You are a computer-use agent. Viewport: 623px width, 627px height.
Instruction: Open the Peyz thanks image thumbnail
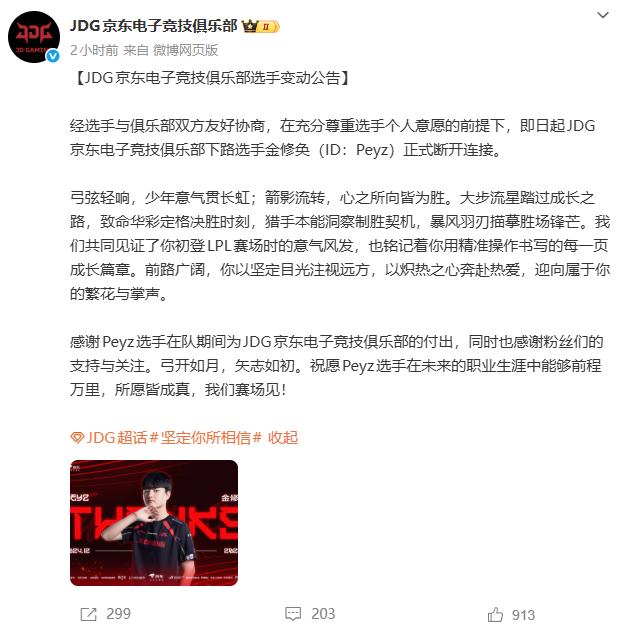(x=154, y=523)
